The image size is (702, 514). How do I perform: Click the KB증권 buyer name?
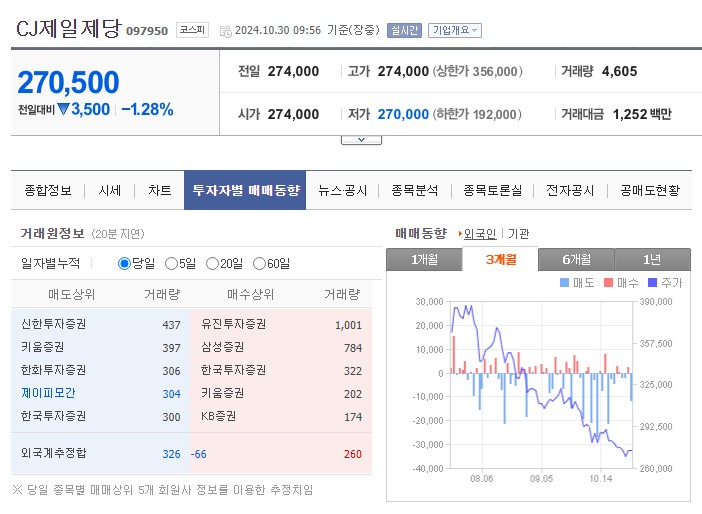pyautogui.click(x=218, y=416)
